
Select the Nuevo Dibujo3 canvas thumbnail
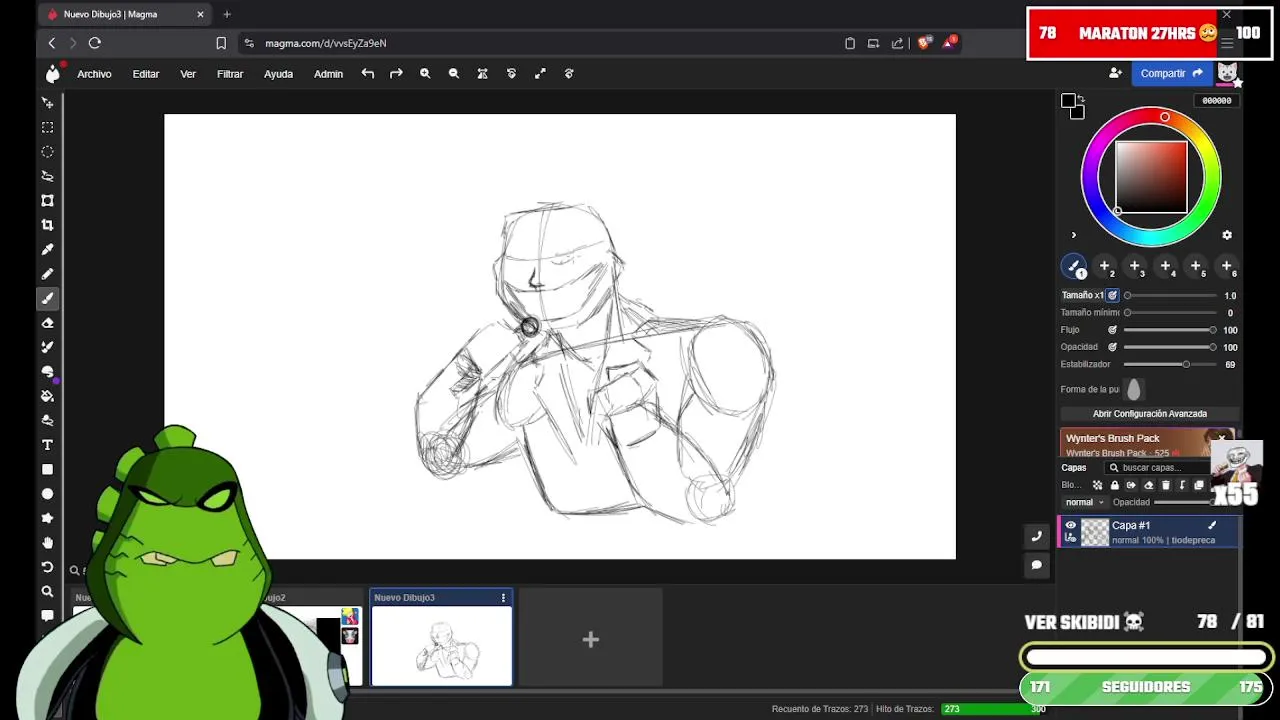point(441,645)
